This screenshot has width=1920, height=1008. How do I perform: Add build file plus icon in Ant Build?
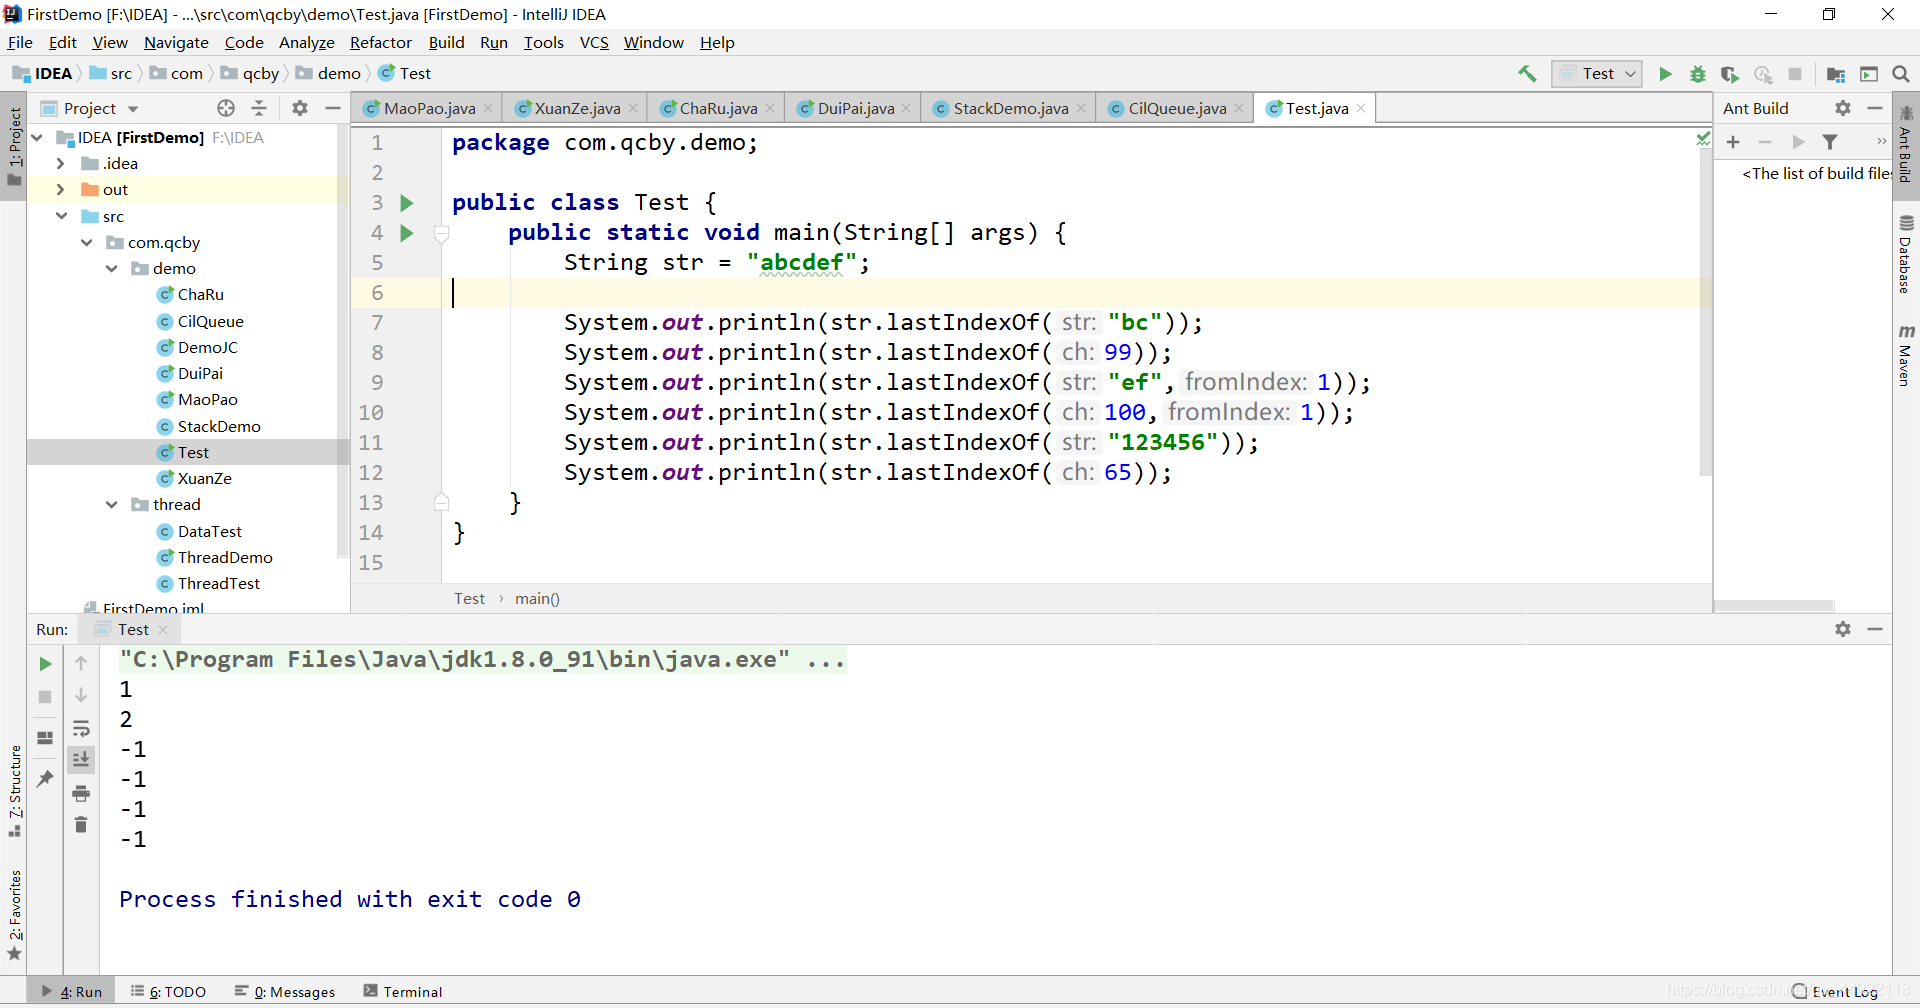coord(1733,142)
